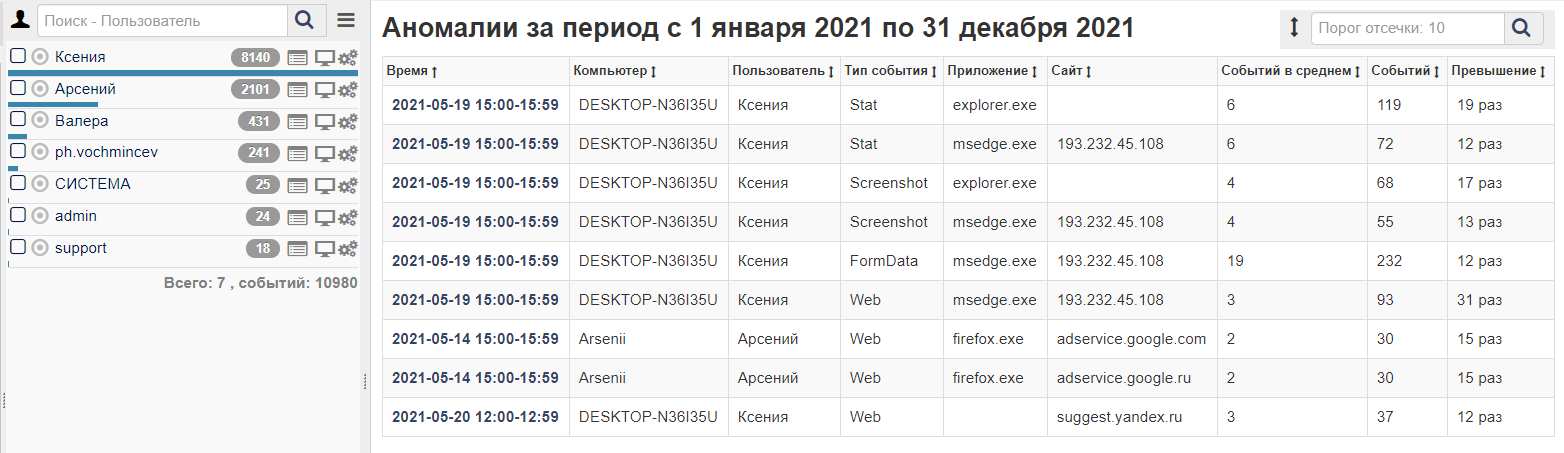Open the hamburger menu in user panel
The width and height of the screenshot is (1564, 453).
pyautogui.click(x=346, y=20)
